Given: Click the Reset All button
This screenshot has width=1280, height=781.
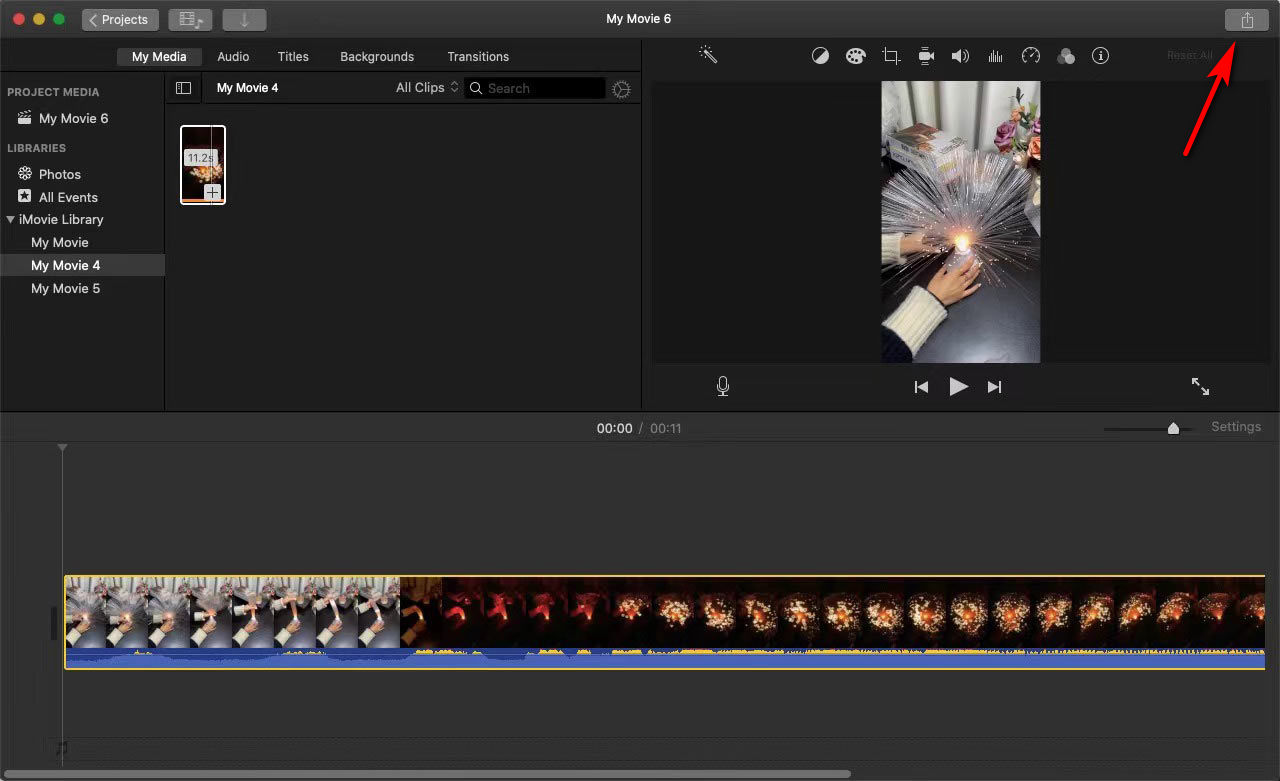Looking at the screenshot, I should tap(1190, 56).
